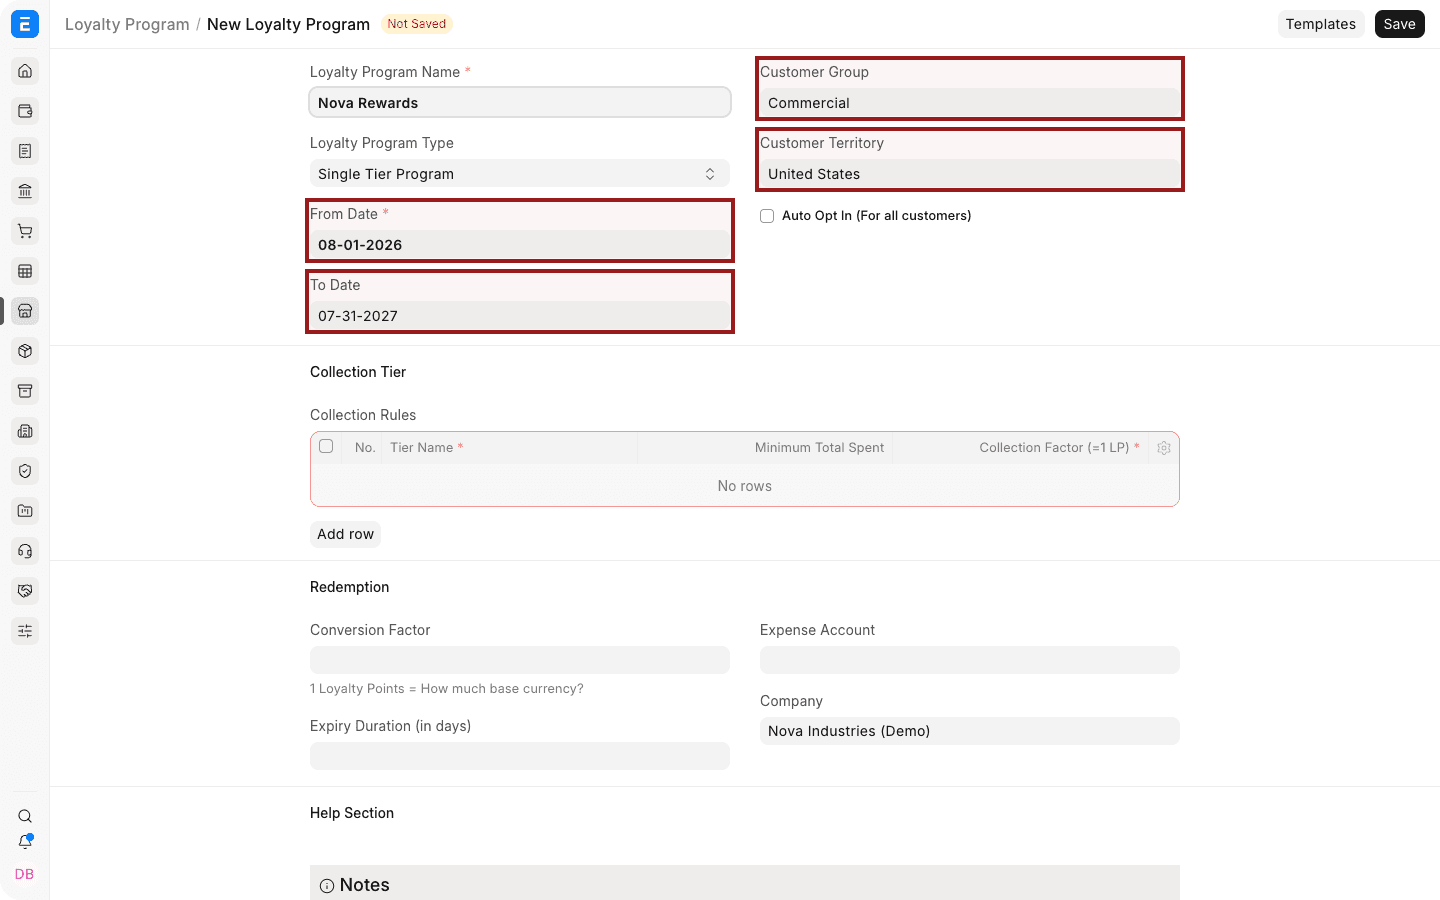1440x900 pixels.
Task: Open the archive box sidebar icon
Action: pos(25,391)
